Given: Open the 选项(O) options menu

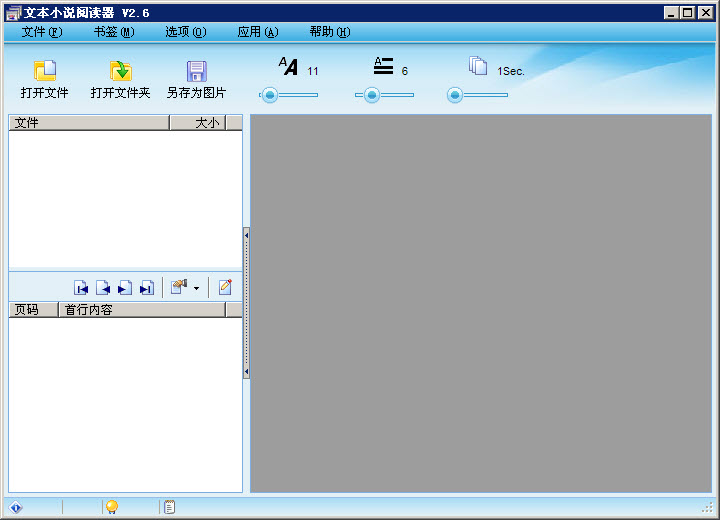Looking at the screenshot, I should [x=185, y=32].
